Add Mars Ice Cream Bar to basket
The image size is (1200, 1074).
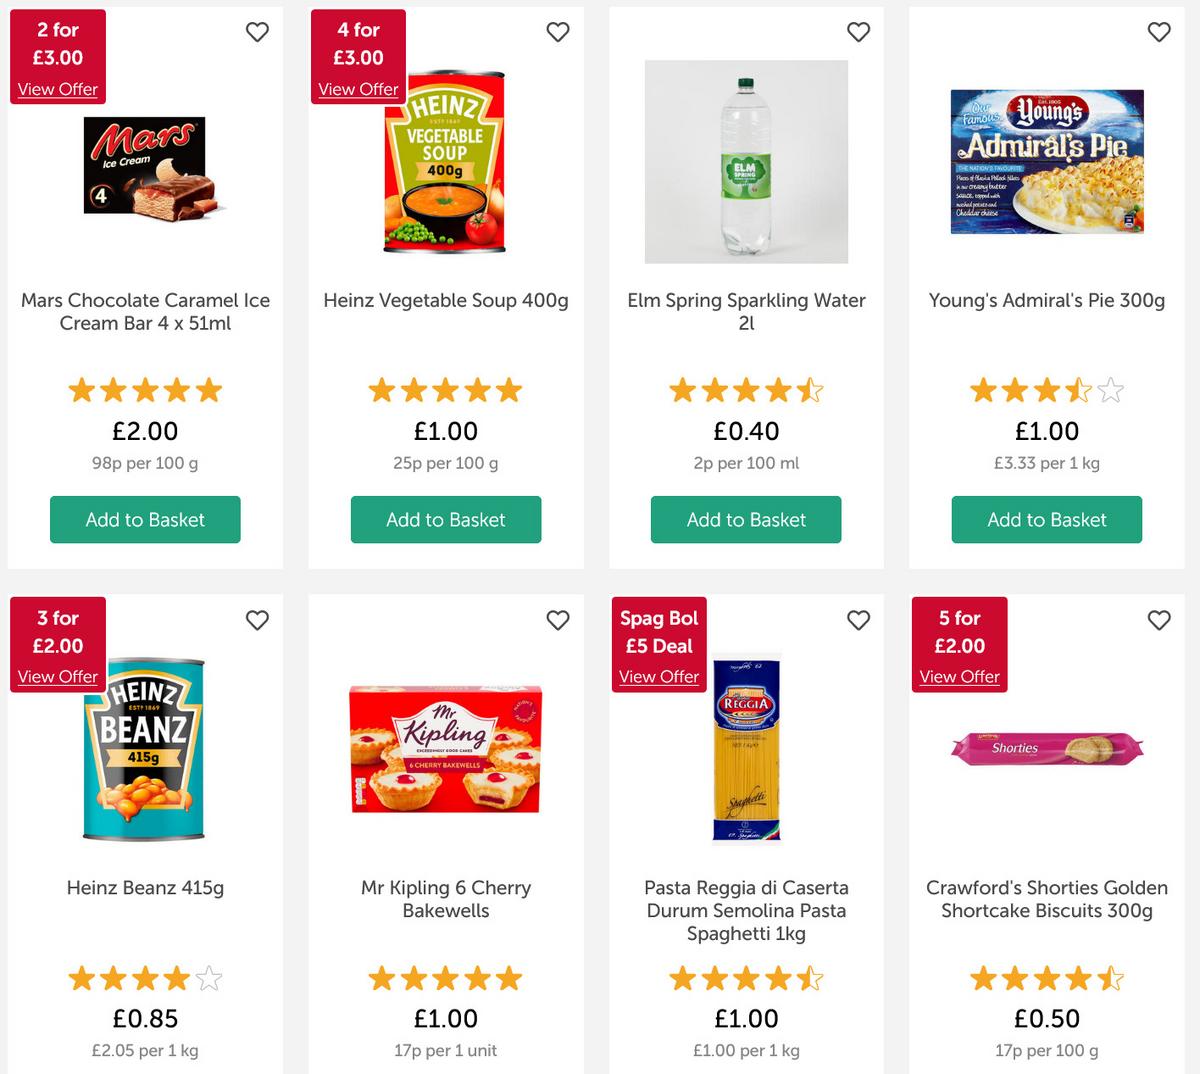pyautogui.click(x=145, y=520)
